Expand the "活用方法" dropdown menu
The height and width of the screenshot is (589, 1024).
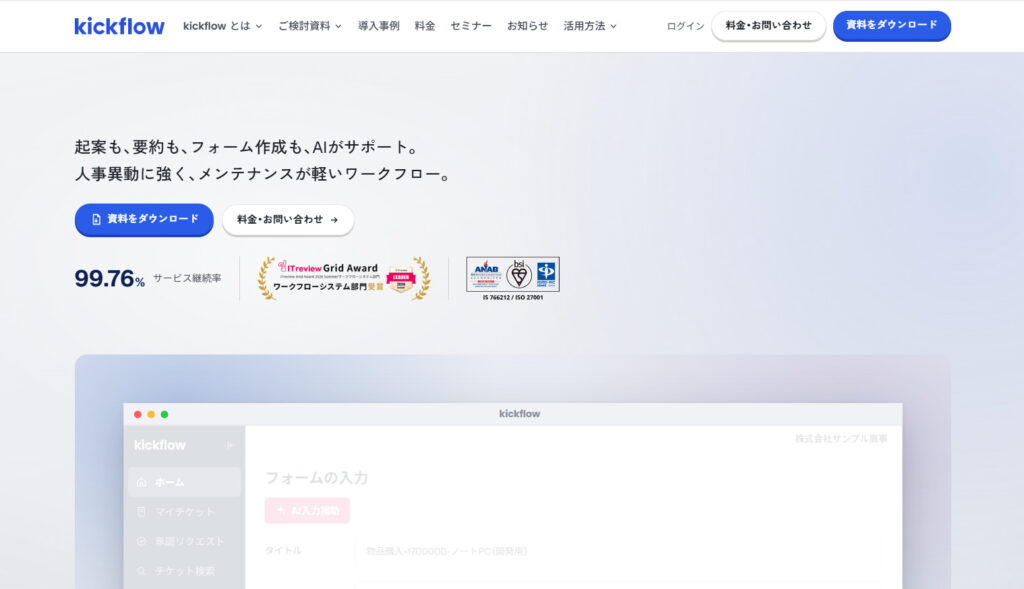590,26
